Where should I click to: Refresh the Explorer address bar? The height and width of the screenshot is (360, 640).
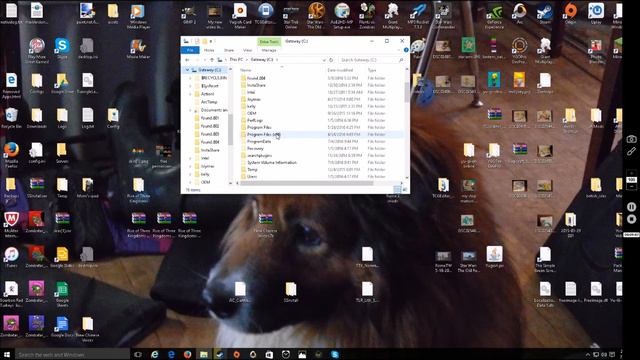331,60
